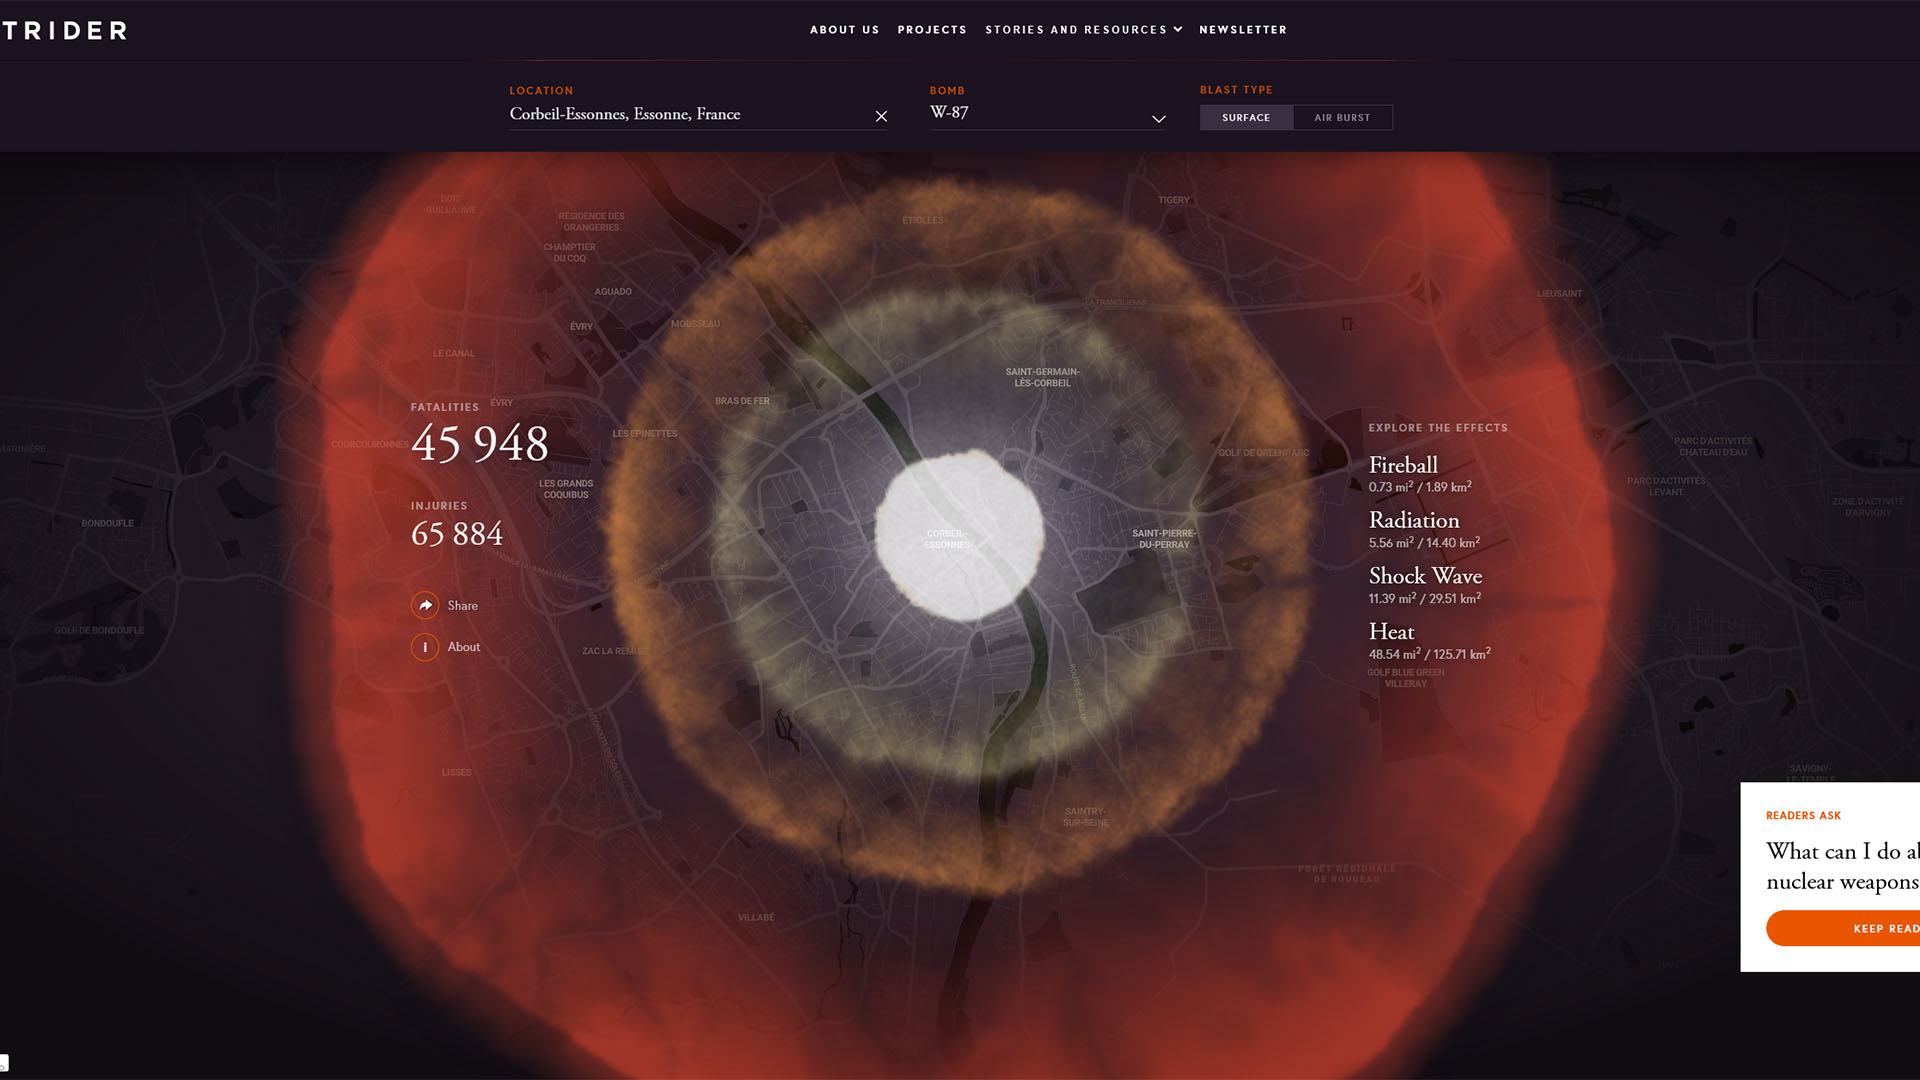The width and height of the screenshot is (1920, 1080).
Task: Click the location input field
Action: (680, 114)
